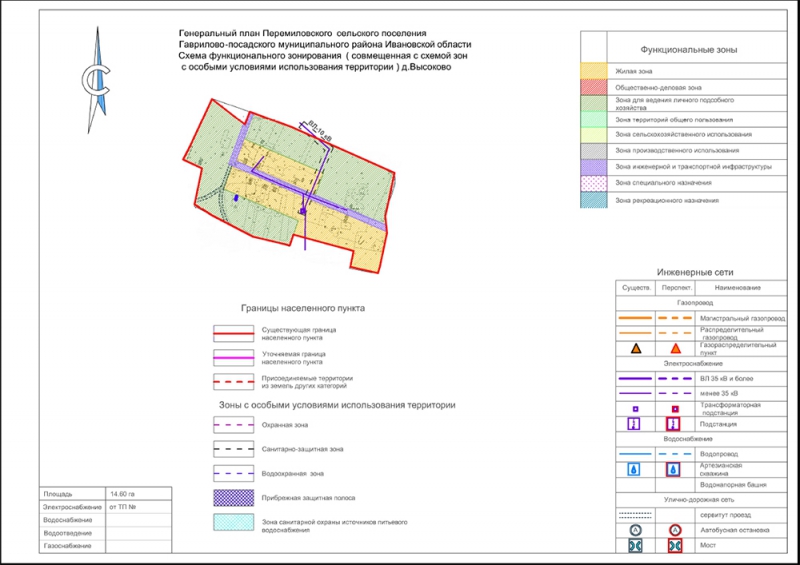This screenshot has width=800, height=565.
Task: Click Присоединяемые территории red dashed sample
Action: 233,382
